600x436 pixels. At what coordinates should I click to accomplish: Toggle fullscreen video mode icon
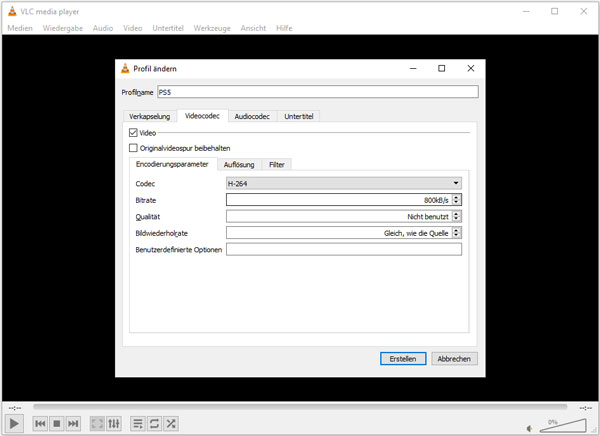pos(97,424)
